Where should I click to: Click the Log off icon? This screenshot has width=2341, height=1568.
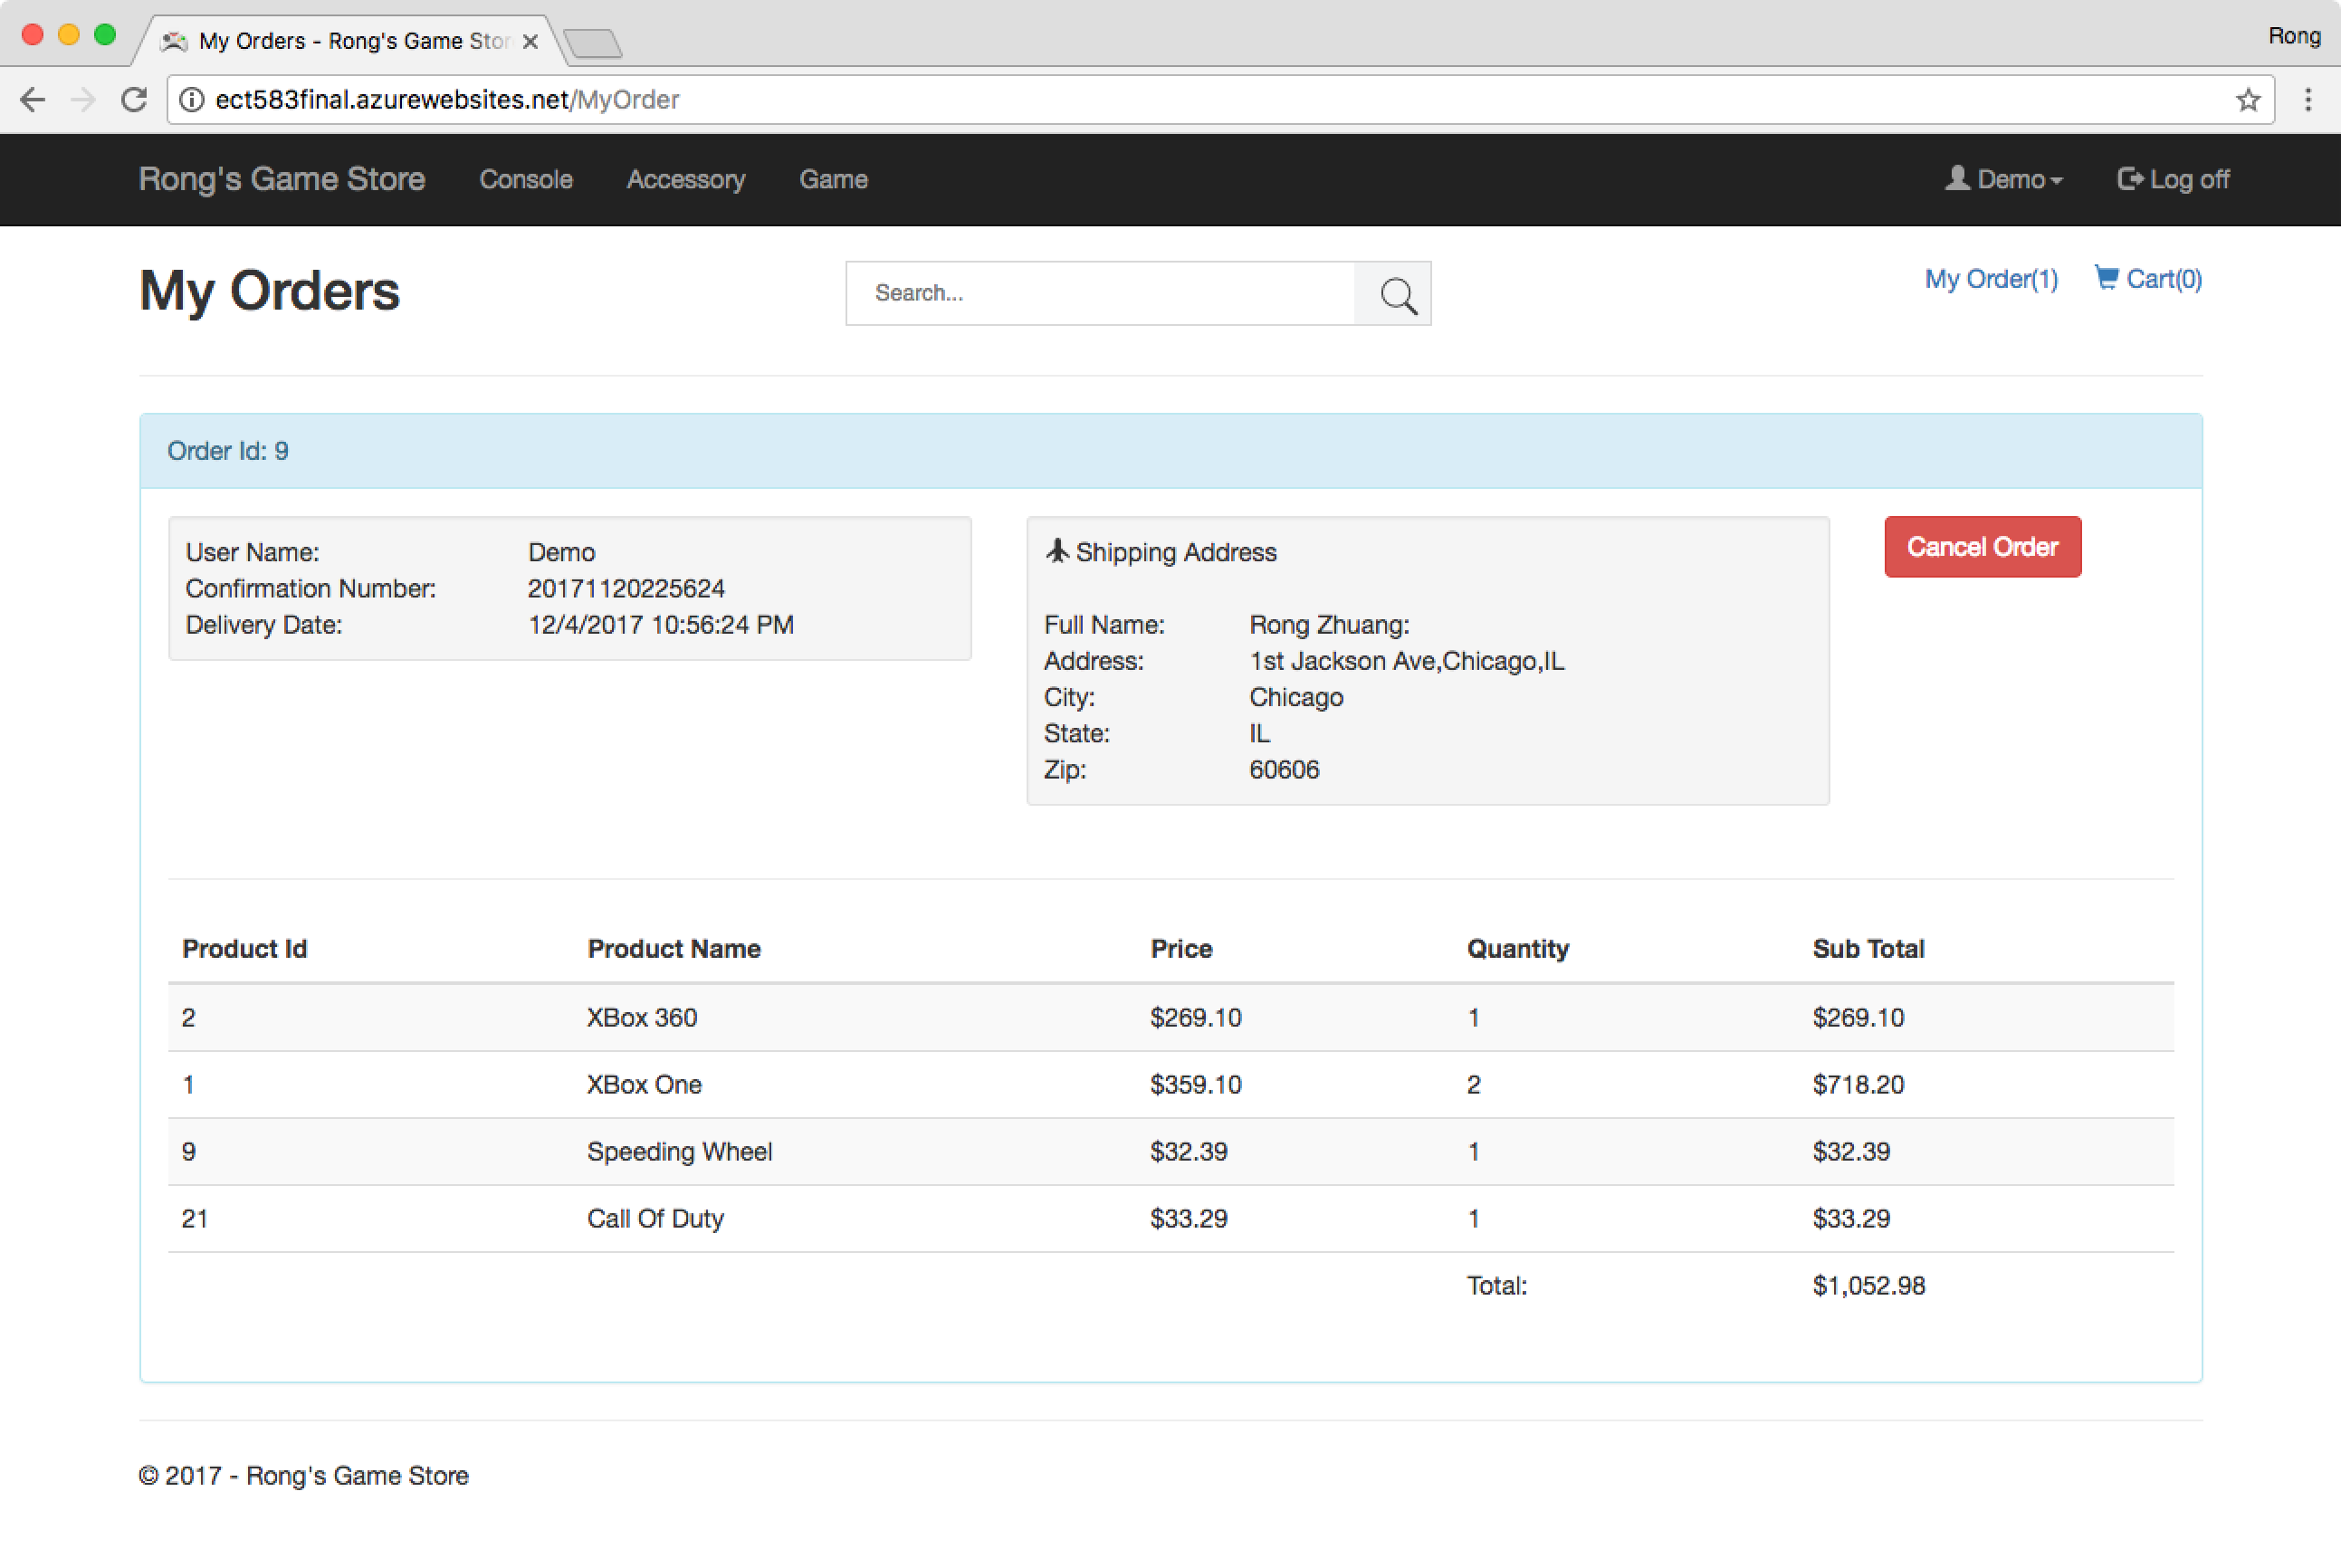(2130, 178)
